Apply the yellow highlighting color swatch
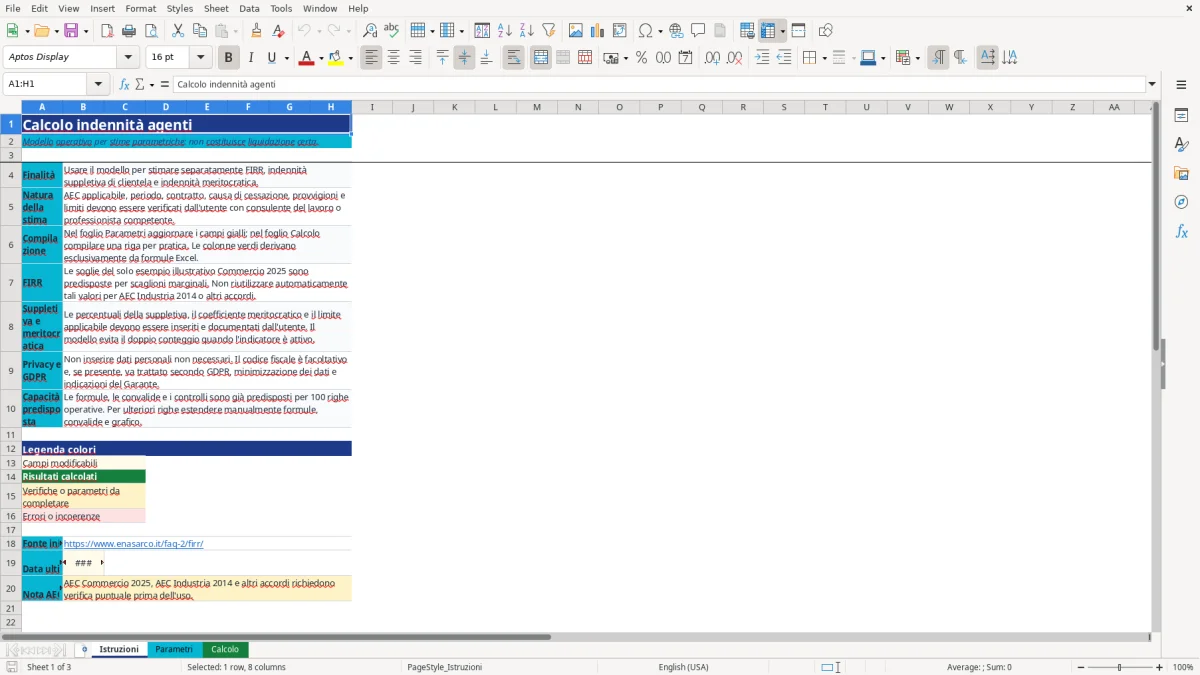Screen dimensions: 1200x675 coord(335,58)
